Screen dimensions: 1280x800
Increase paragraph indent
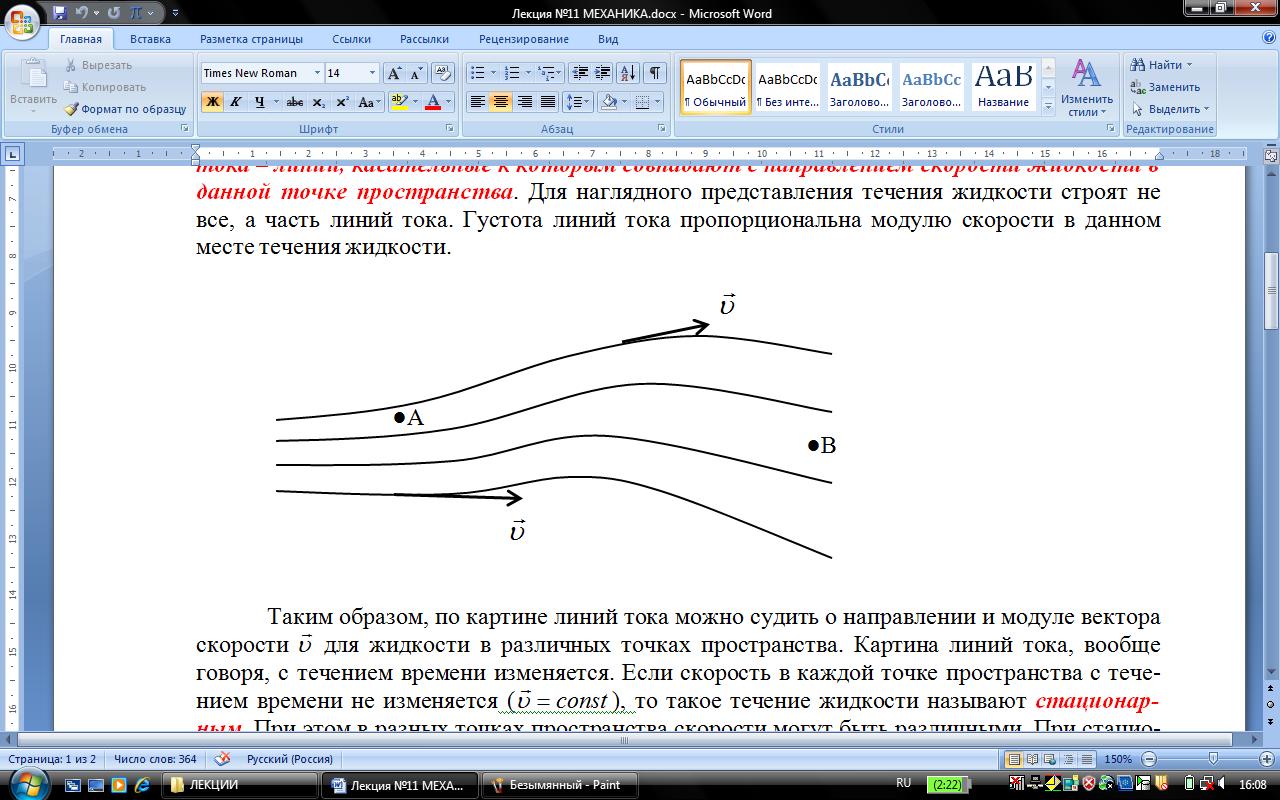[602, 73]
